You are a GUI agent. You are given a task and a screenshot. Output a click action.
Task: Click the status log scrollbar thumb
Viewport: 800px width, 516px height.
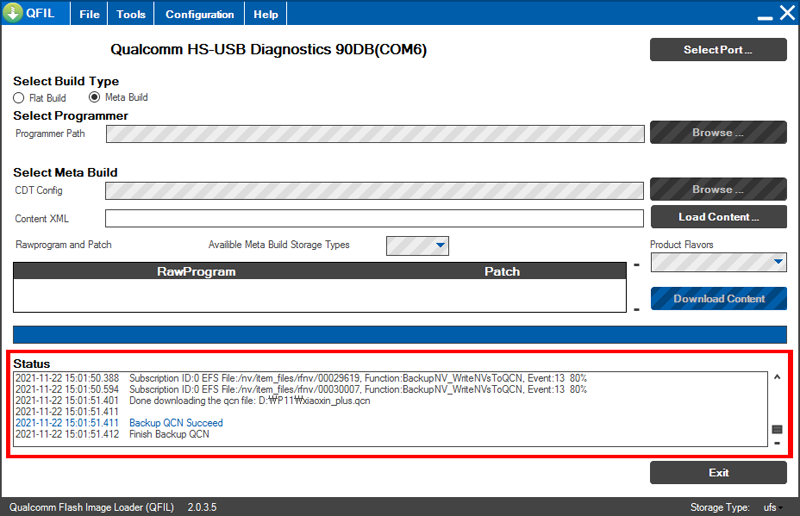pyautogui.click(x=777, y=429)
